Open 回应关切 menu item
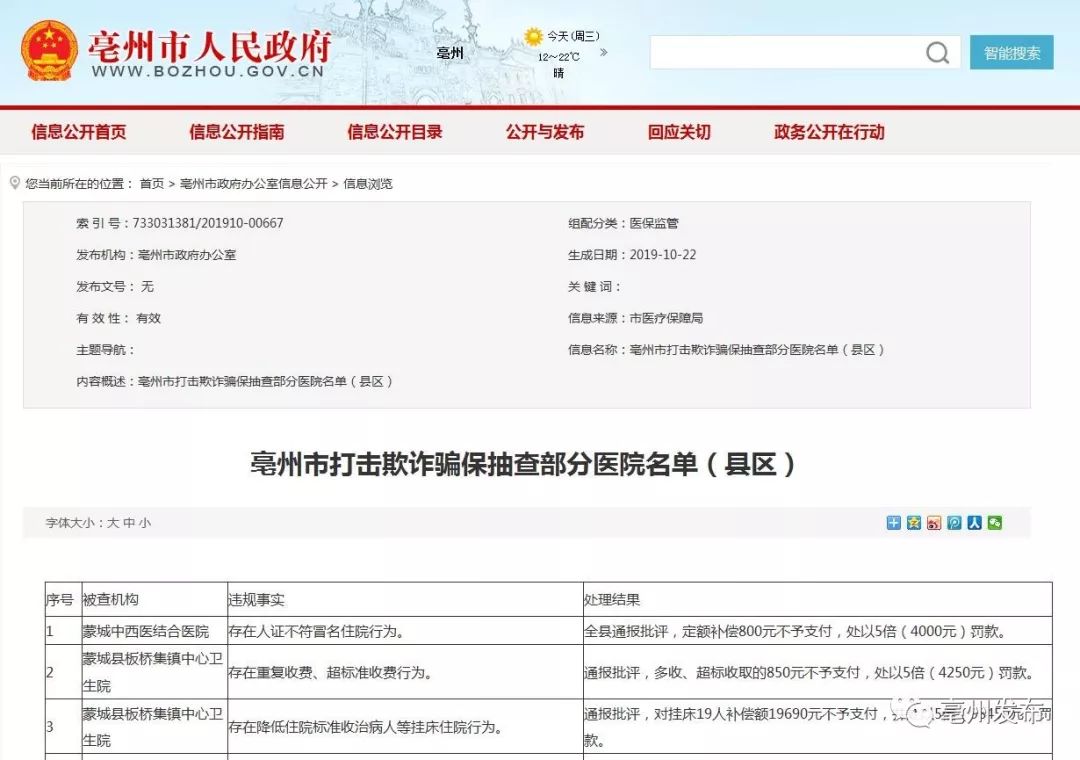This screenshot has width=1080, height=760. 679,132
